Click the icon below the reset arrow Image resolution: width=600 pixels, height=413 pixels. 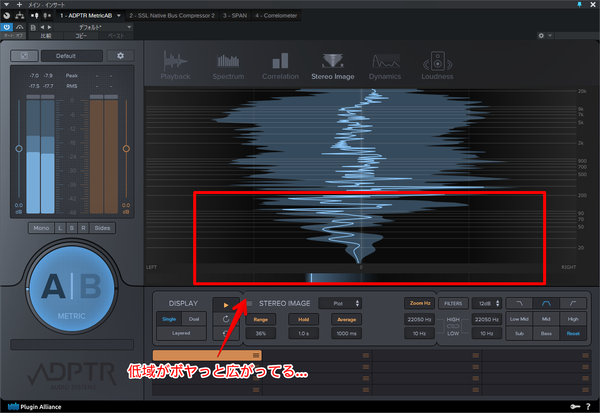pos(226,333)
